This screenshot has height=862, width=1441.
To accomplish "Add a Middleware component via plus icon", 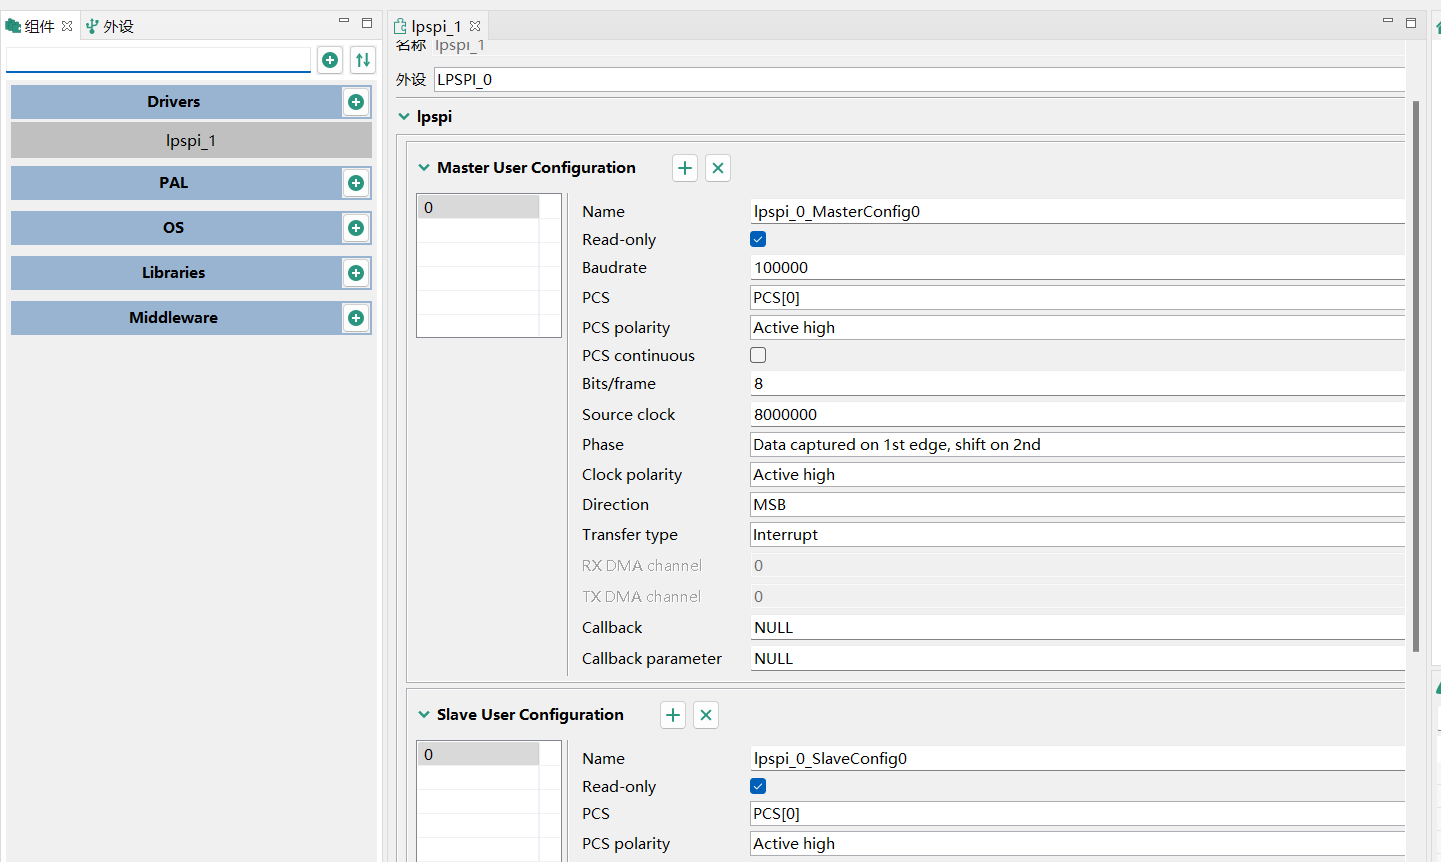I will tap(356, 318).
